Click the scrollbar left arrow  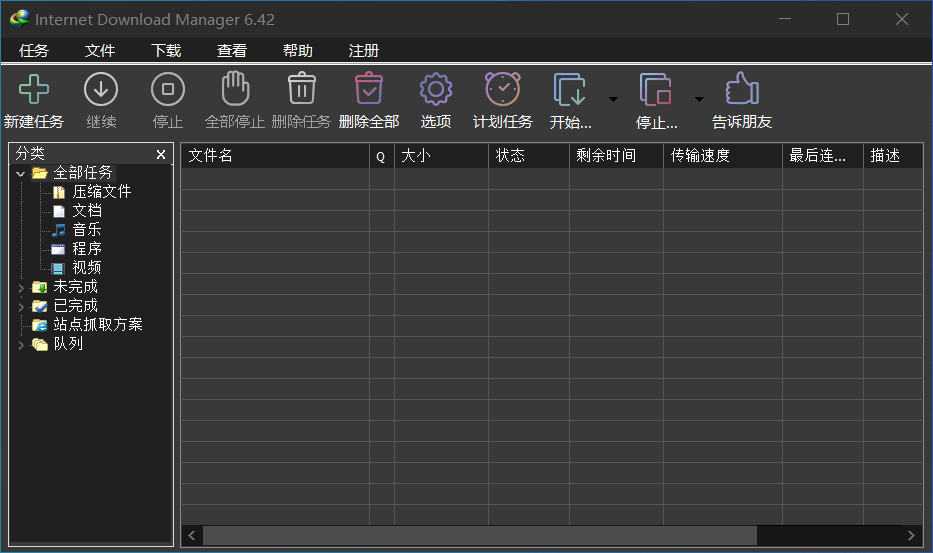(x=192, y=535)
